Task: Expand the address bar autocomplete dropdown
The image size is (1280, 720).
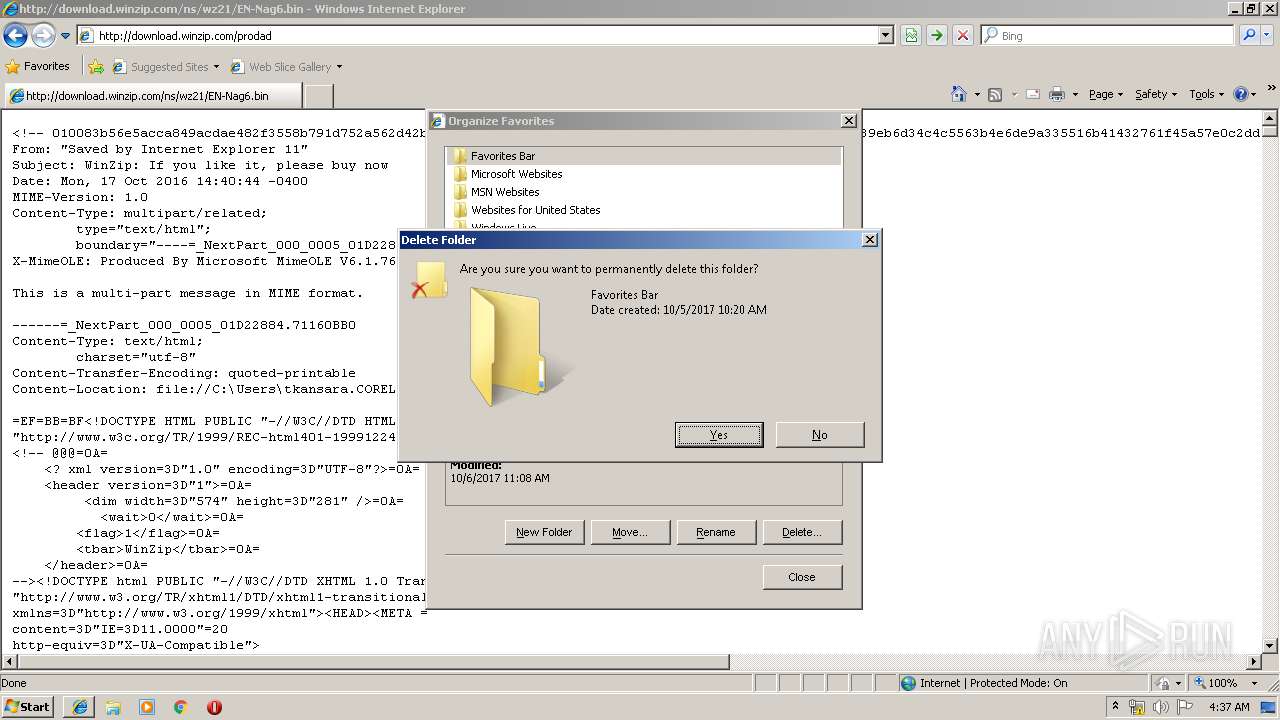Action: click(886, 36)
